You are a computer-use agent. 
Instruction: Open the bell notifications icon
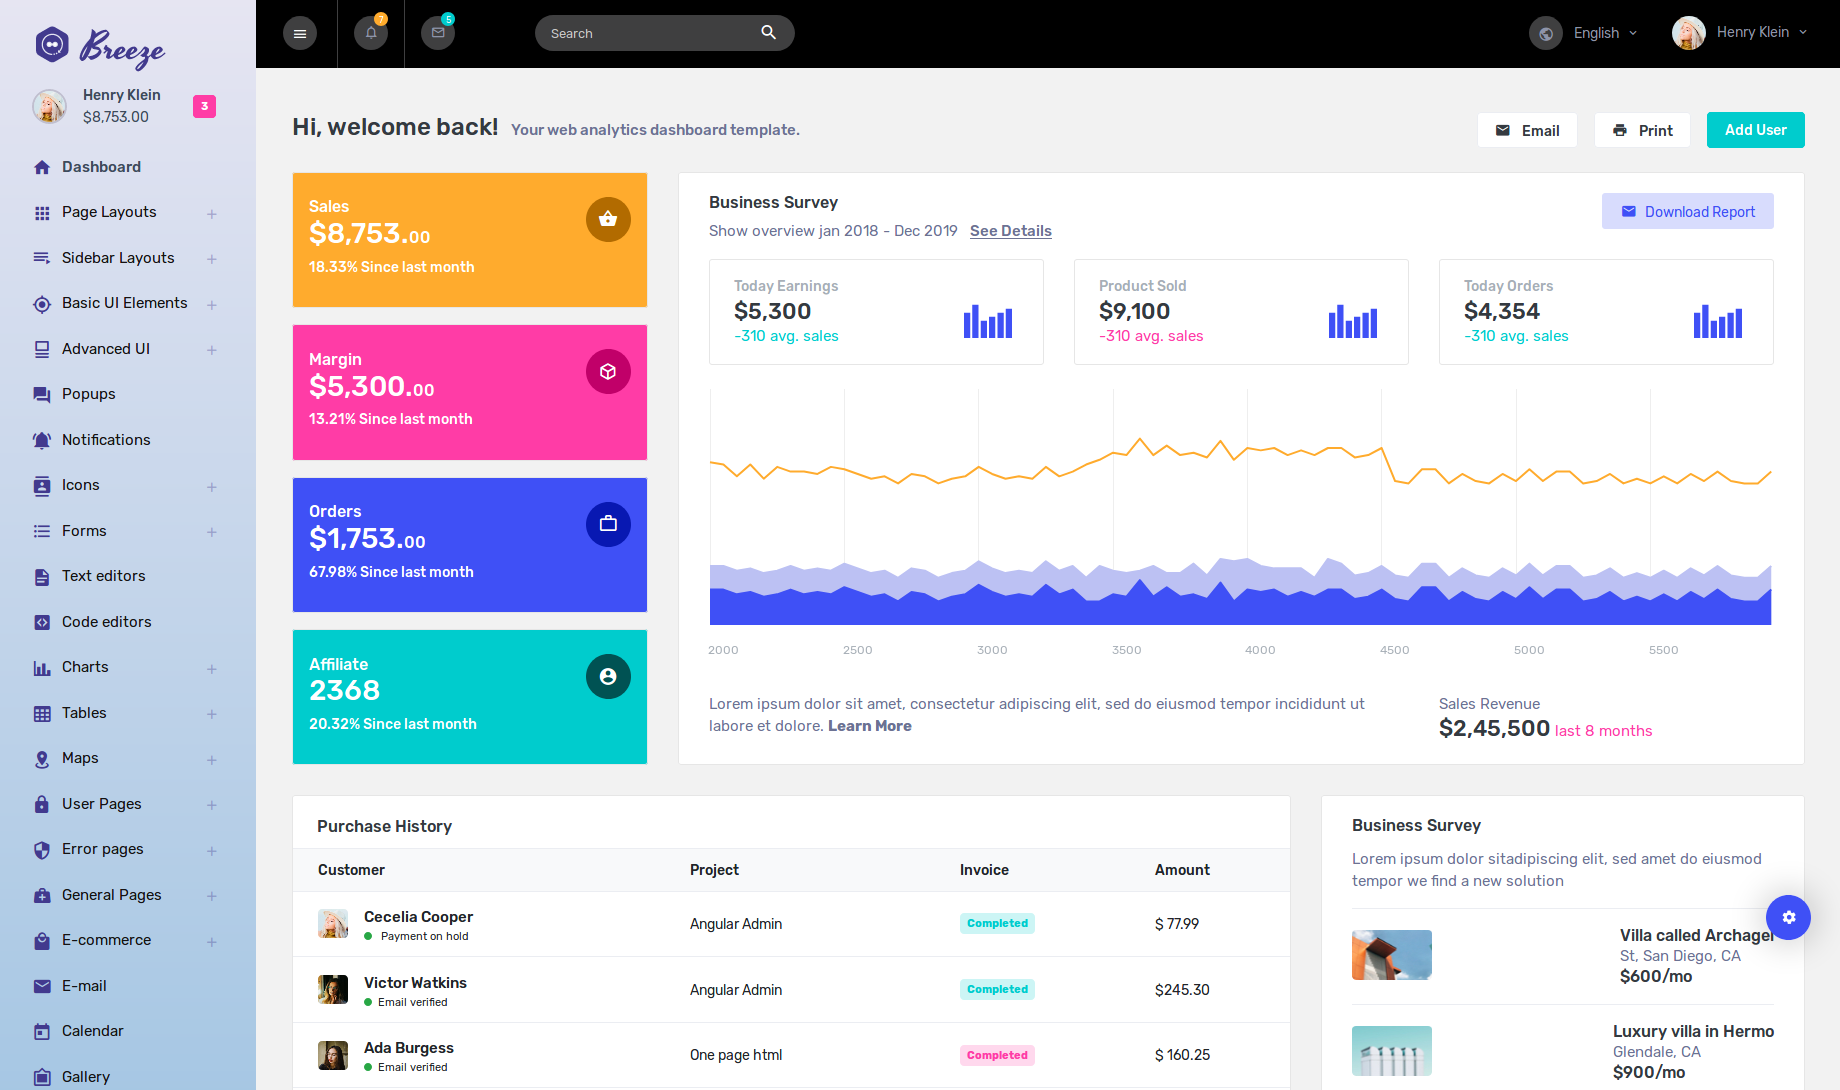tap(371, 33)
